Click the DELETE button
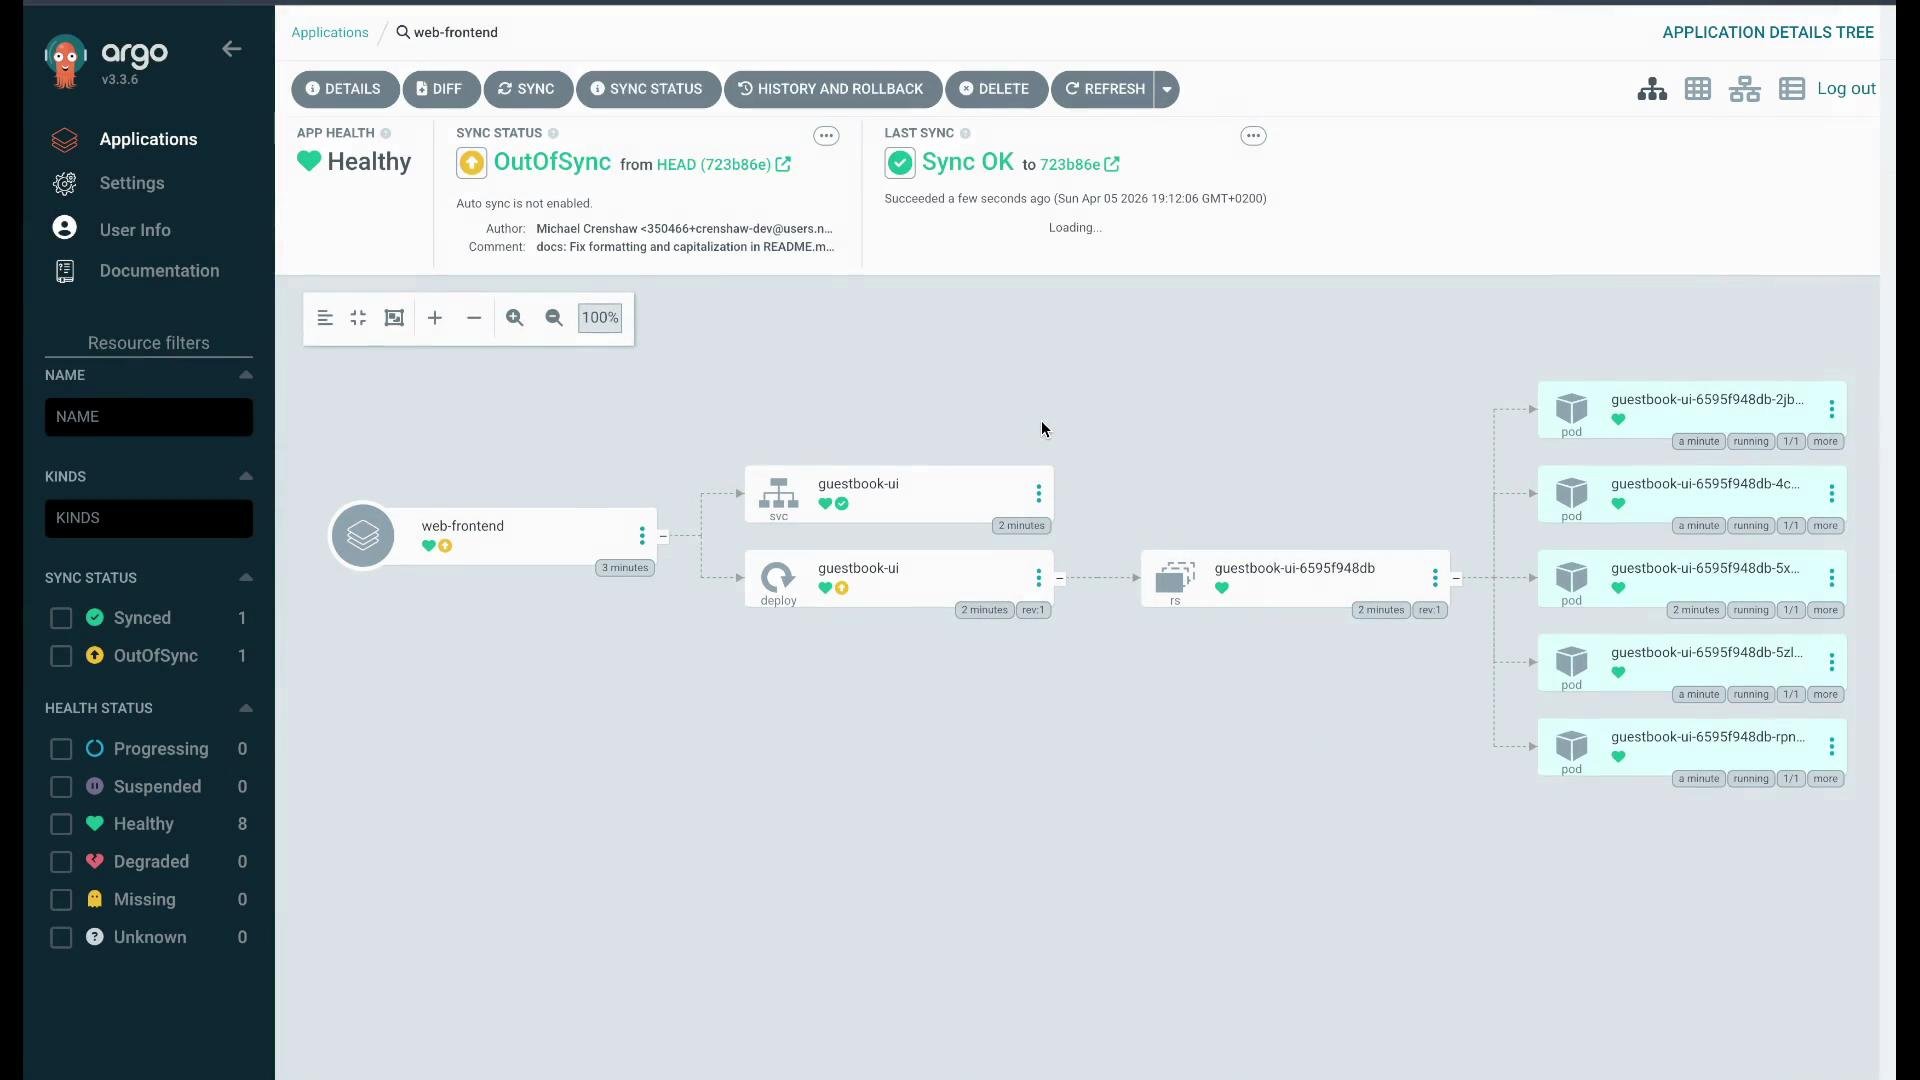The height and width of the screenshot is (1080, 1920). pos(995,89)
